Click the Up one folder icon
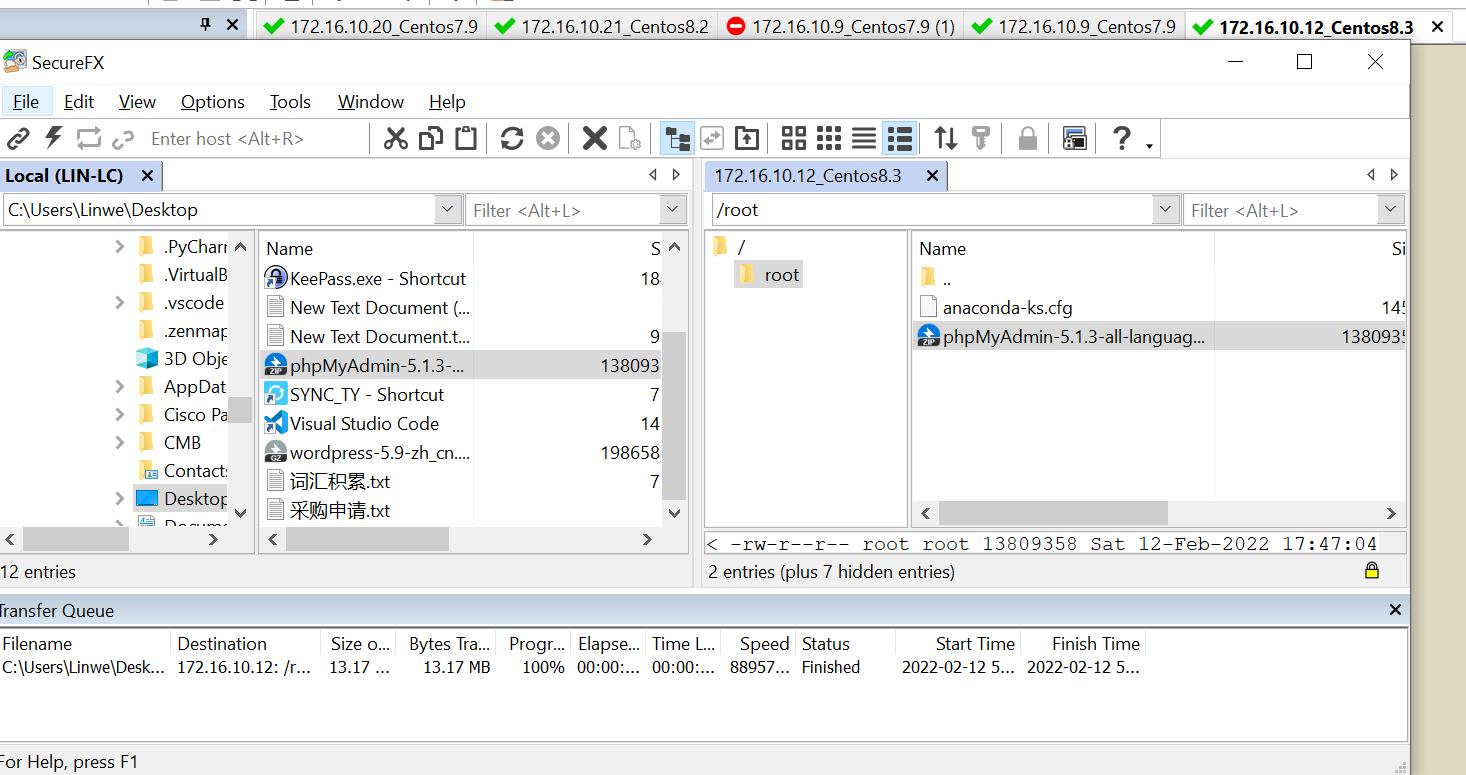Viewport: 1466px width, 775px height. [747, 138]
